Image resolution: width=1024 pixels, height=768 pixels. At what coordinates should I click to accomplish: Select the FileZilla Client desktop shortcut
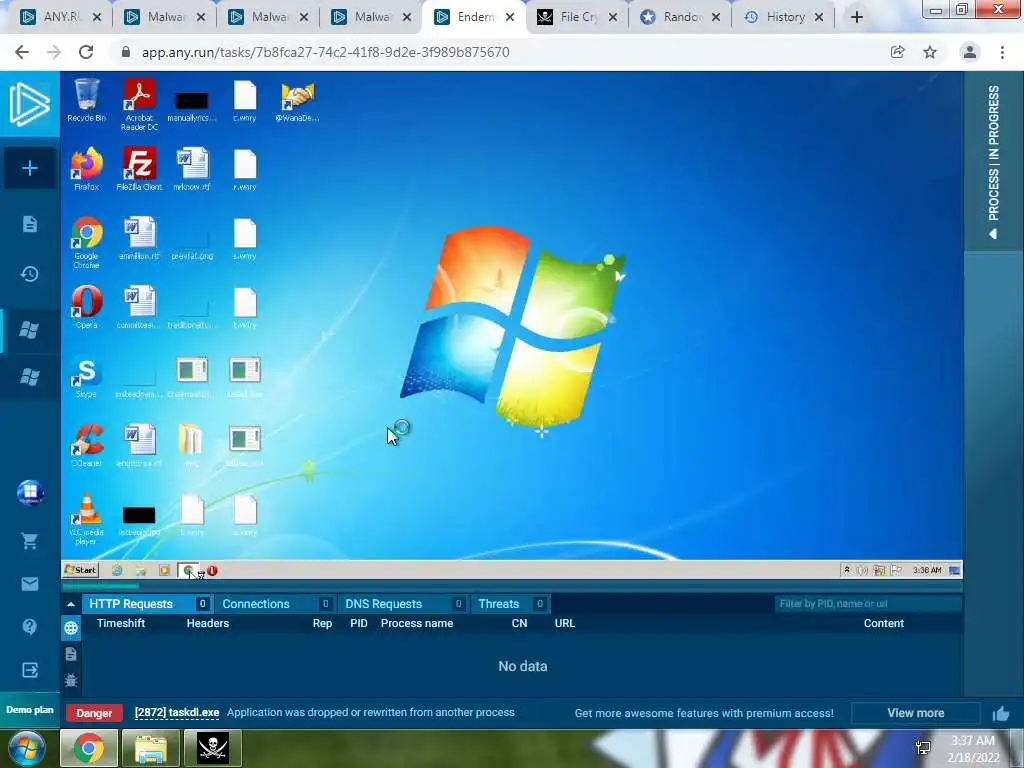(139, 169)
